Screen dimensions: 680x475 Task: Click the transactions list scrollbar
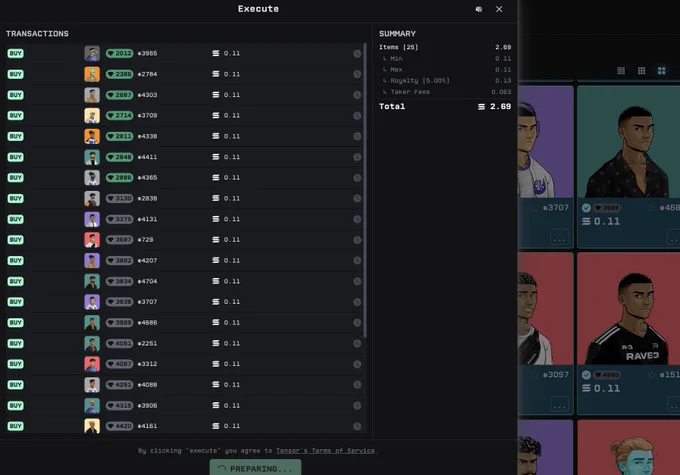(365, 190)
